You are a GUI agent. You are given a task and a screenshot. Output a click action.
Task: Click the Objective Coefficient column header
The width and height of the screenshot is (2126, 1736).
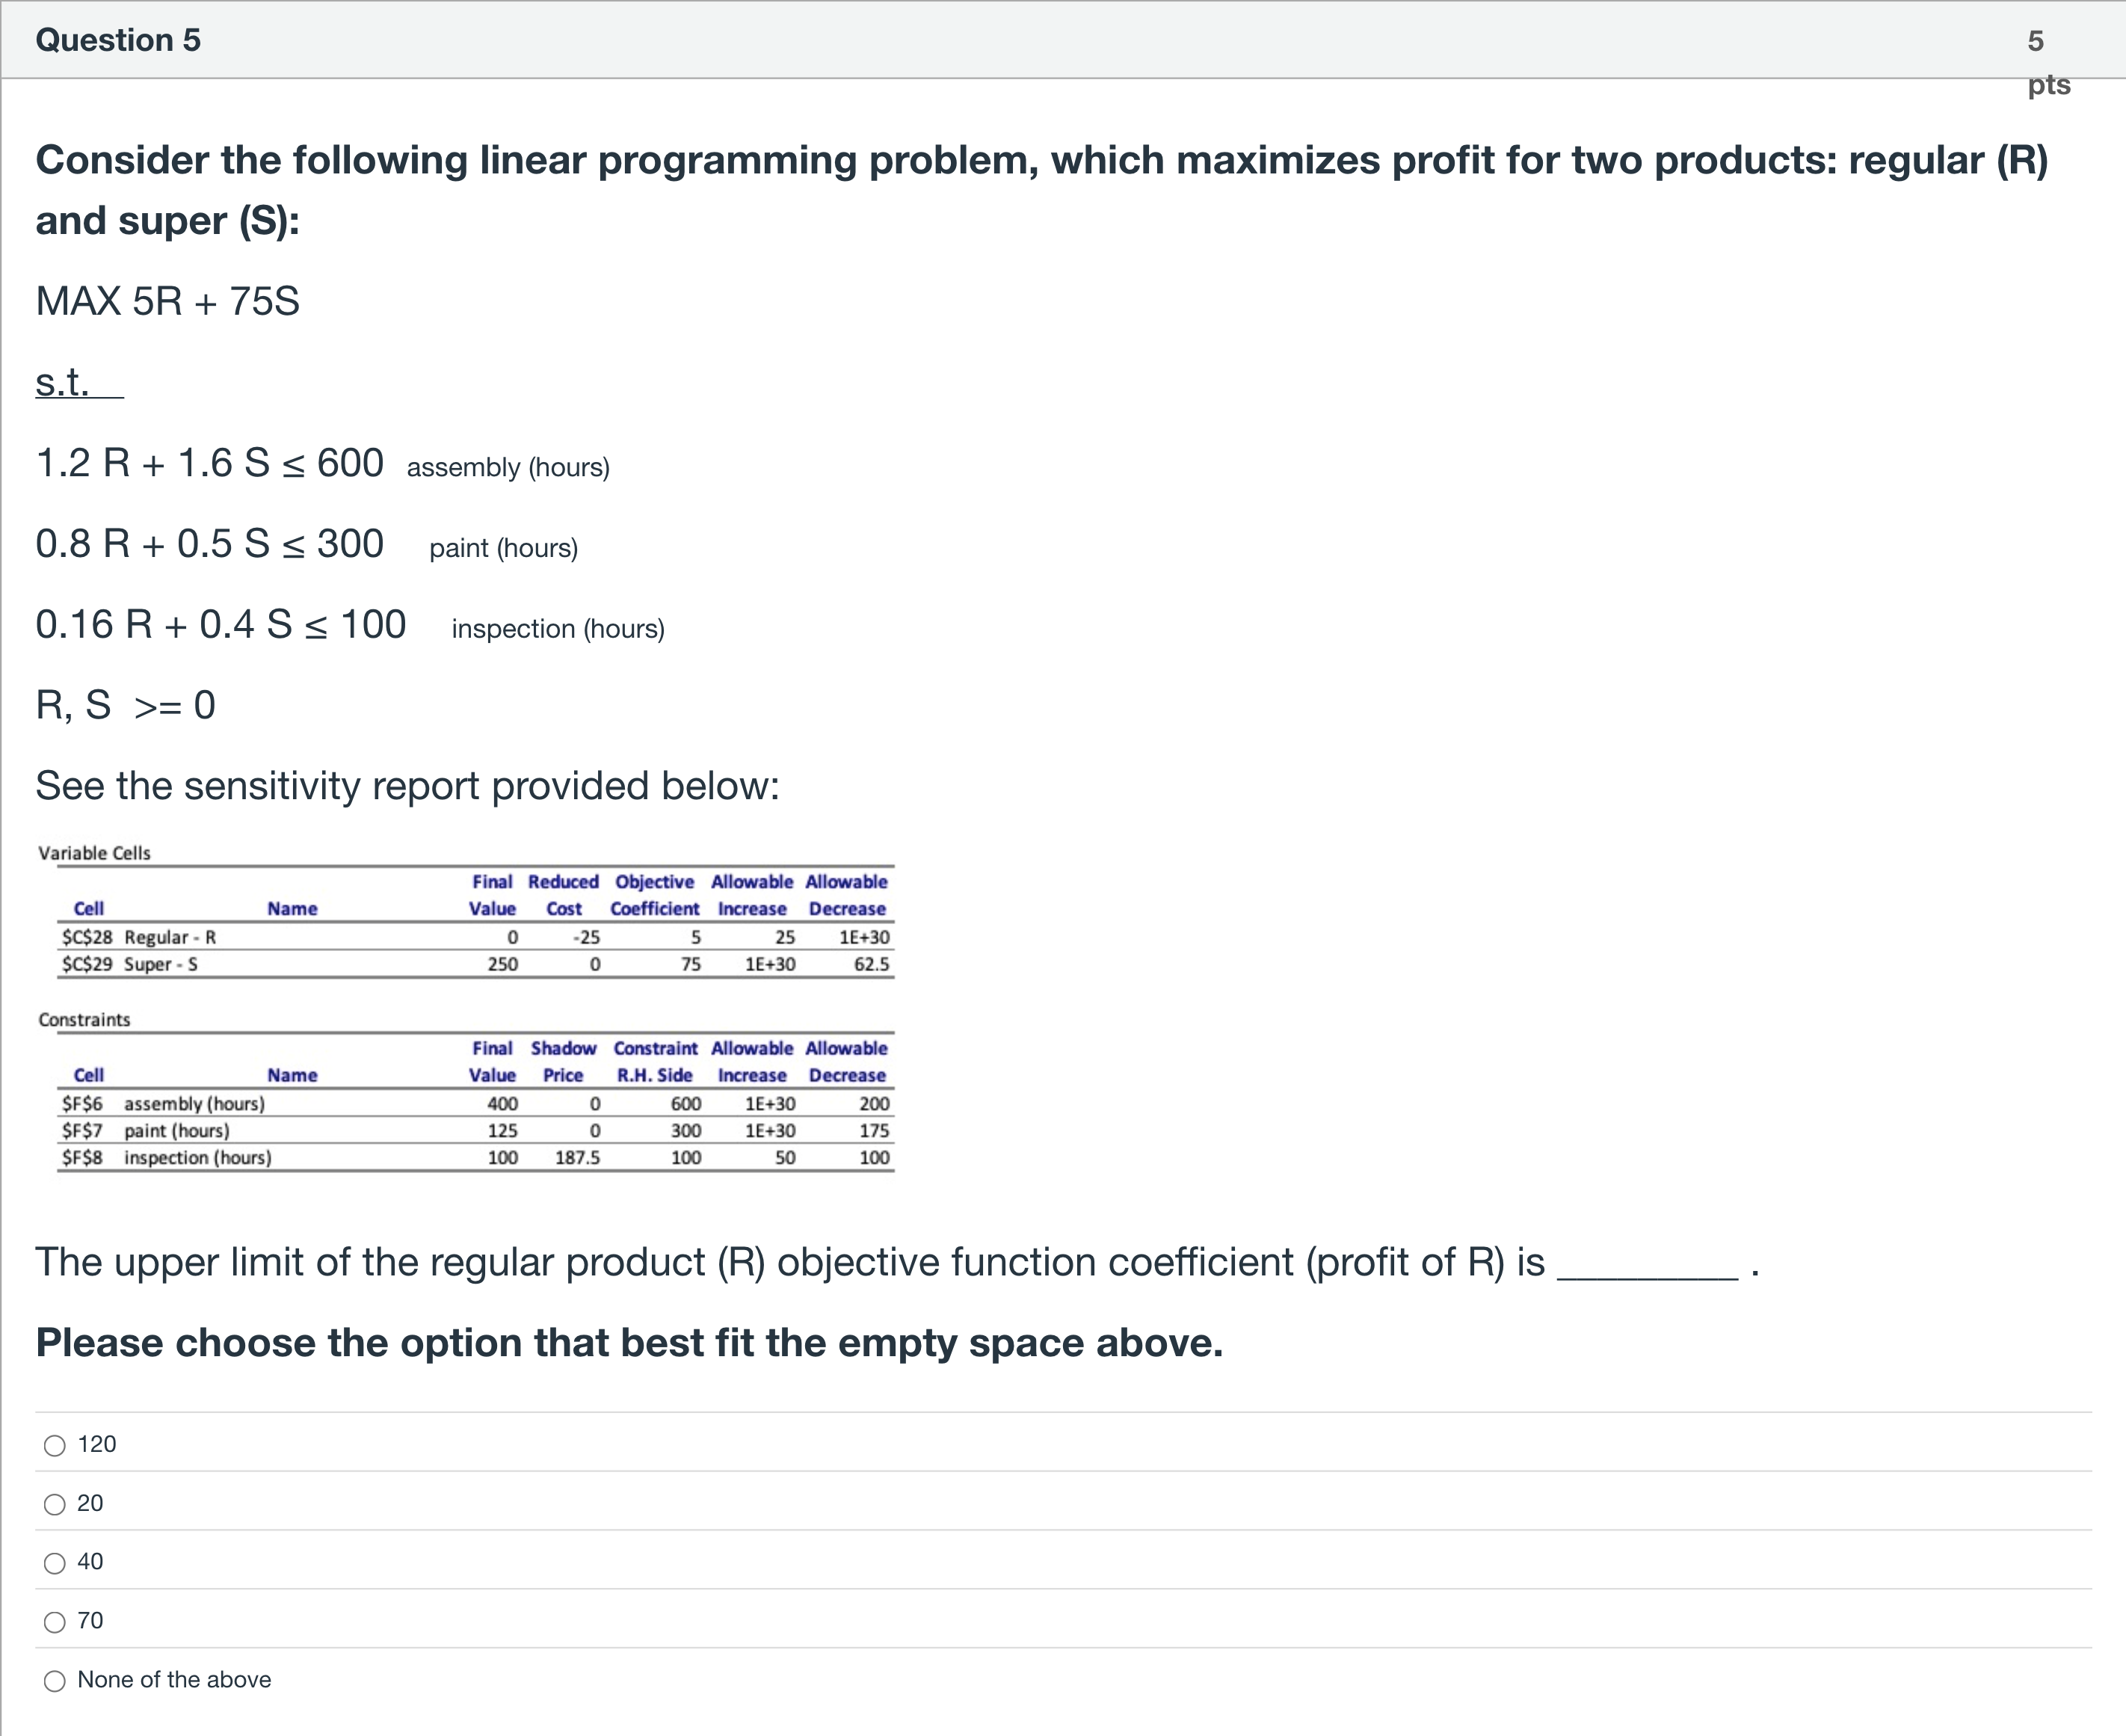(x=655, y=895)
